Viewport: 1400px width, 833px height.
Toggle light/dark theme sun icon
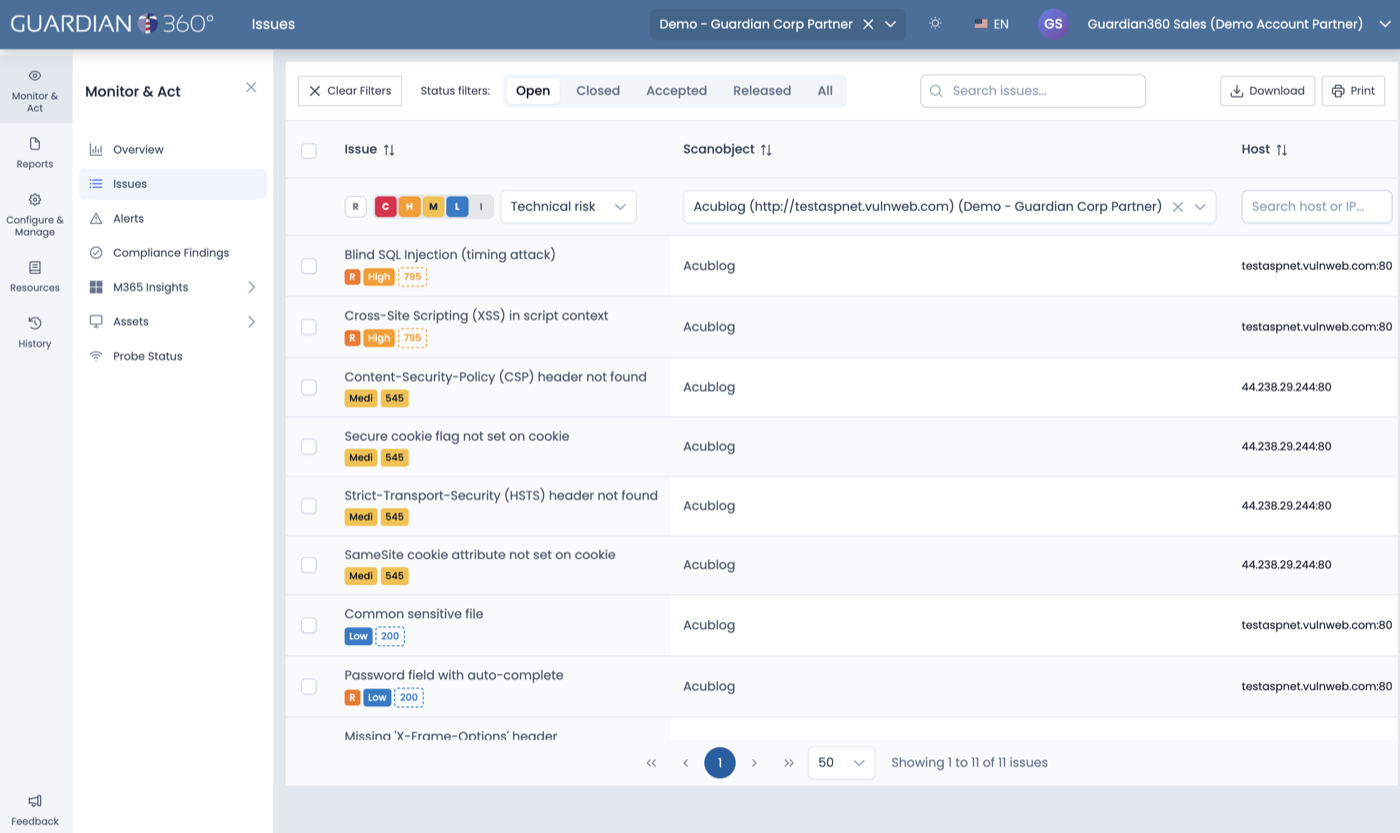tap(935, 23)
